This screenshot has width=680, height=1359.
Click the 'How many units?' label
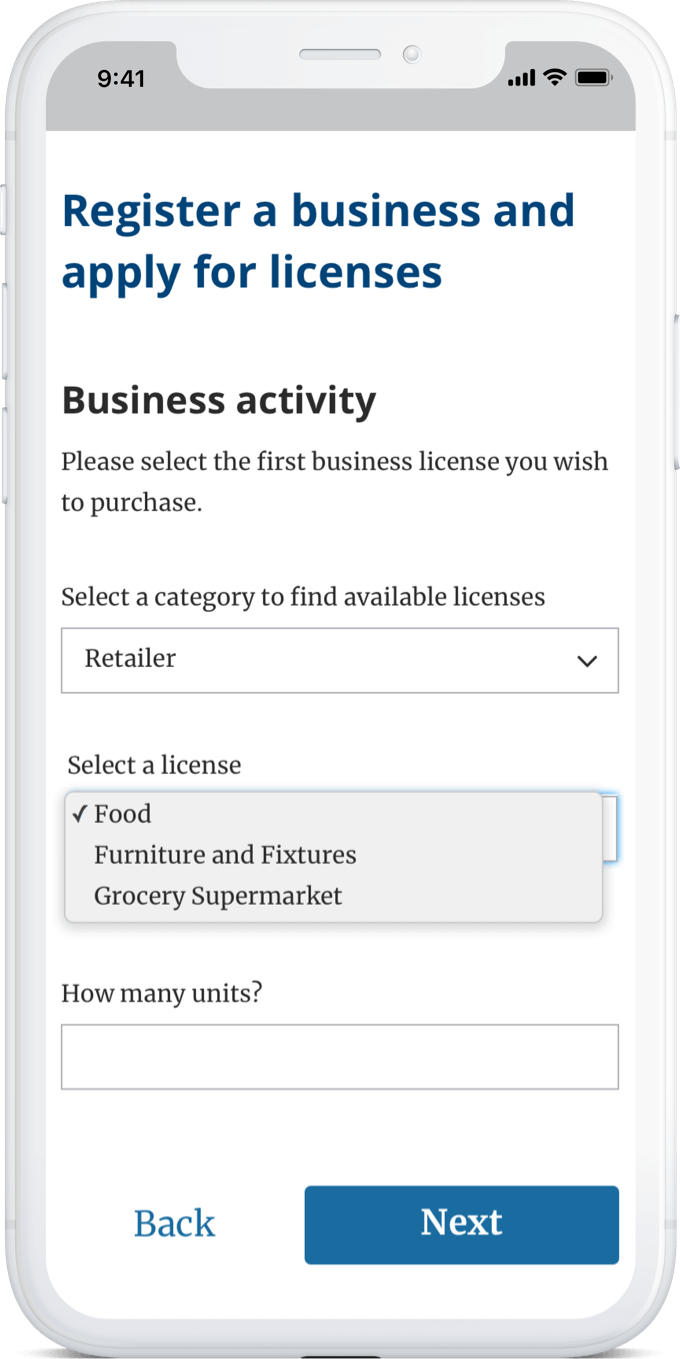pos(162,993)
